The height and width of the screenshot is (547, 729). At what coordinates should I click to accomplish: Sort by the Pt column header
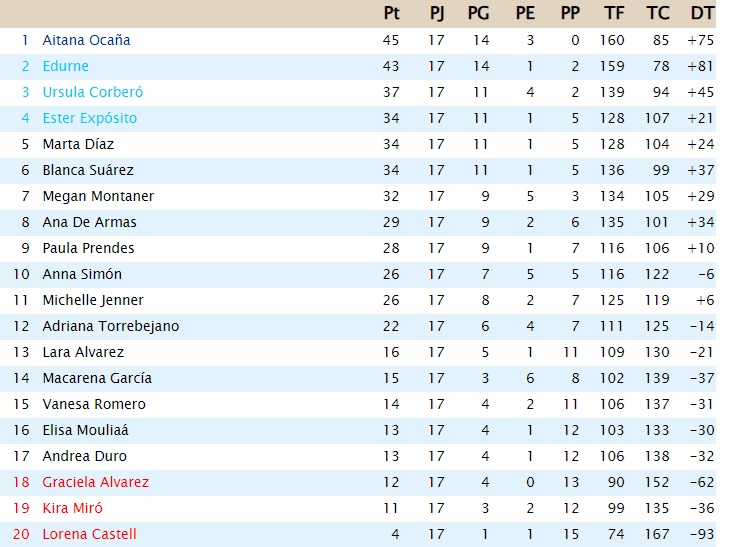[x=391, y=13]
